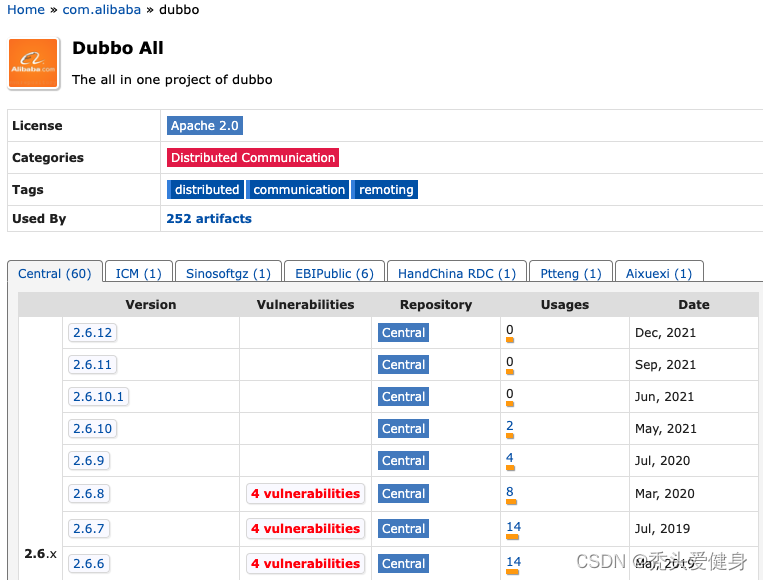Select the 'remoting' tag
763x580 pixels.
pyautogui.click(x=385, y=190)
